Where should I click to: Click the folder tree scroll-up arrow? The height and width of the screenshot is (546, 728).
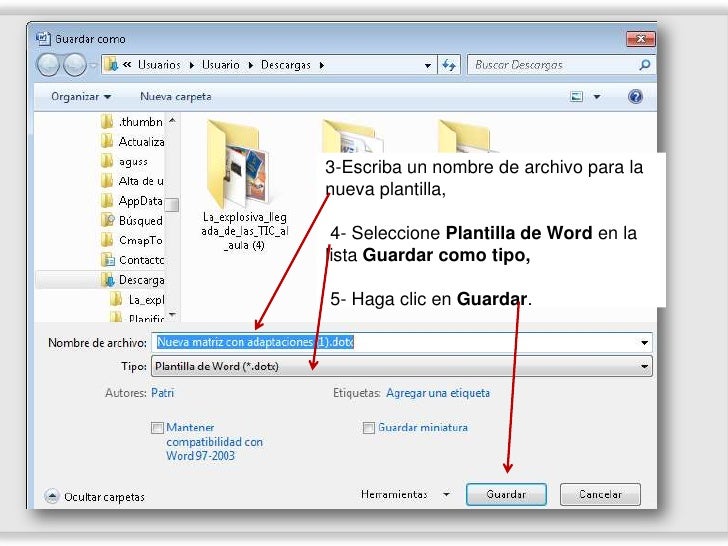(x=172, y=120)
